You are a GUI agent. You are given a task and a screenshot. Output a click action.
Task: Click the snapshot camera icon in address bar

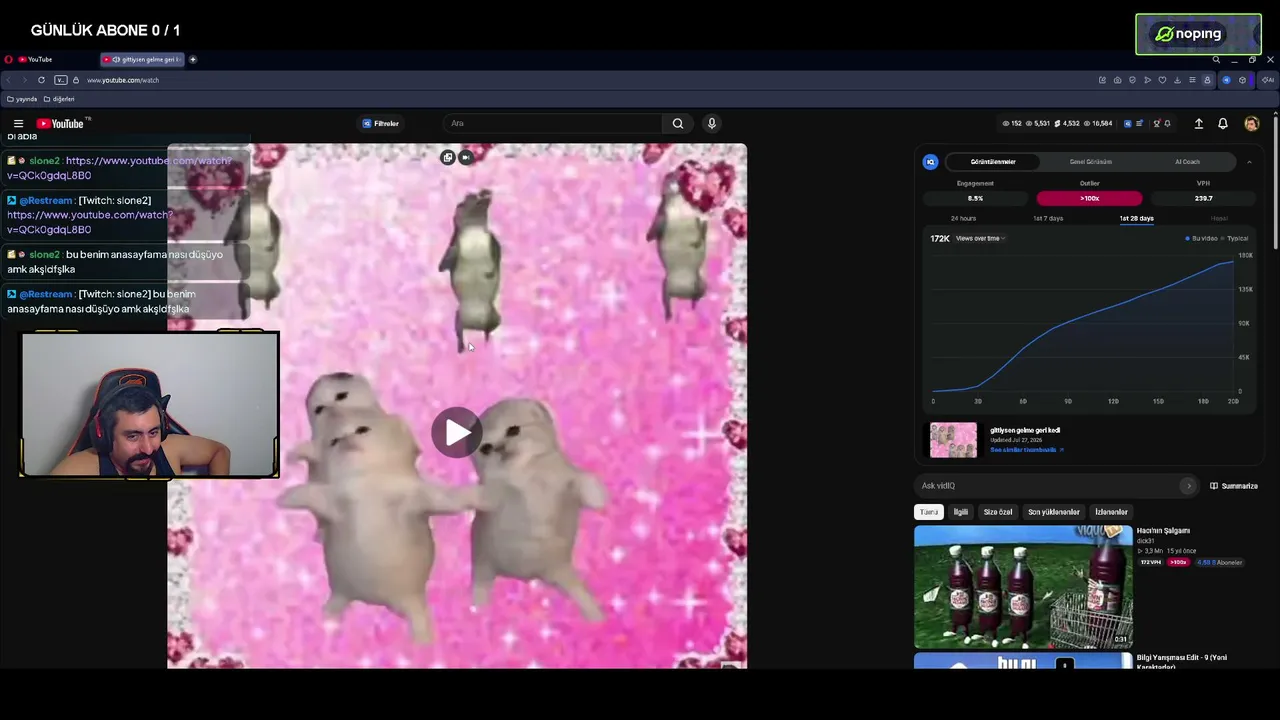1117,80
